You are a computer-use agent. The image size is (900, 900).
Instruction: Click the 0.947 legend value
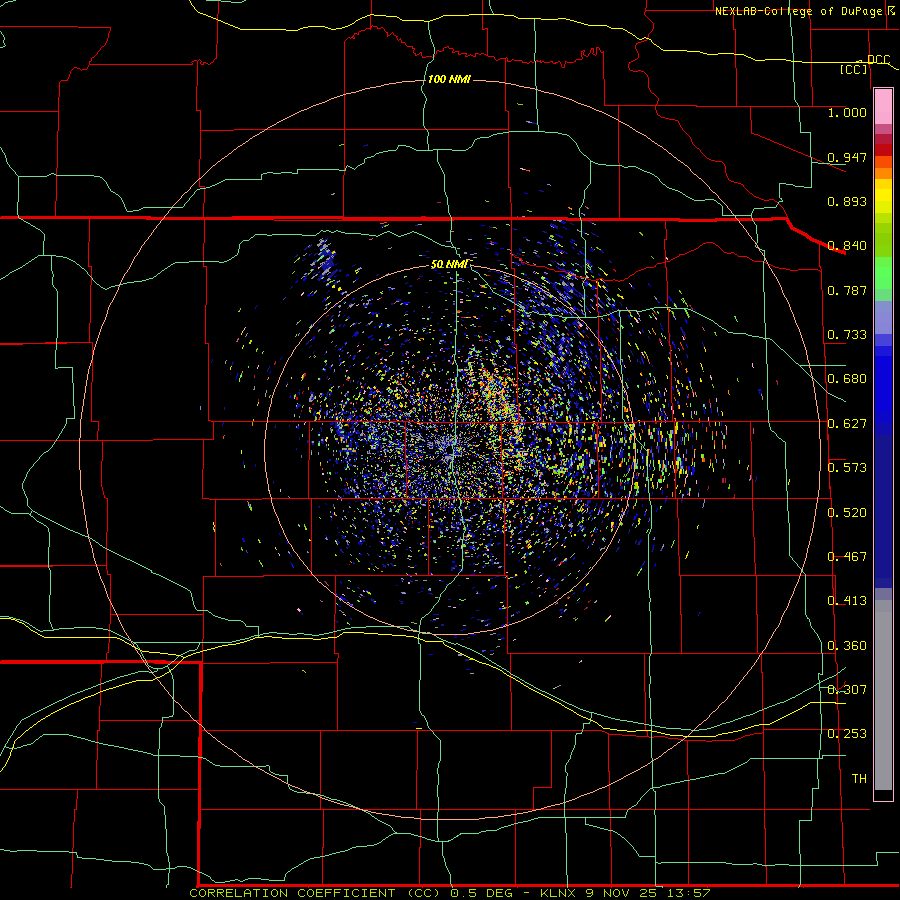pos(847,157)
